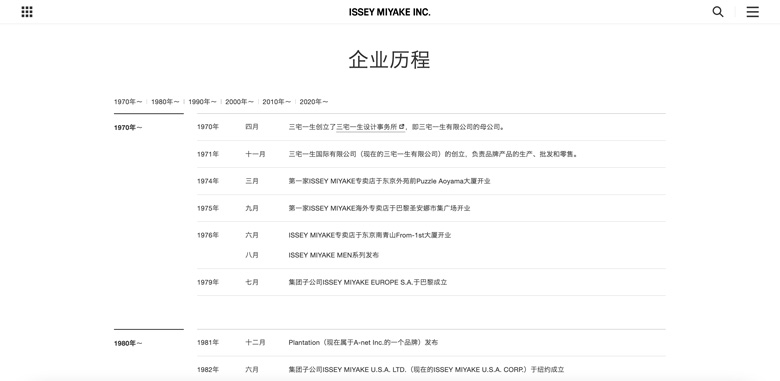Jump to the 1990年～ anchor tab

click(x=202, y=102)
